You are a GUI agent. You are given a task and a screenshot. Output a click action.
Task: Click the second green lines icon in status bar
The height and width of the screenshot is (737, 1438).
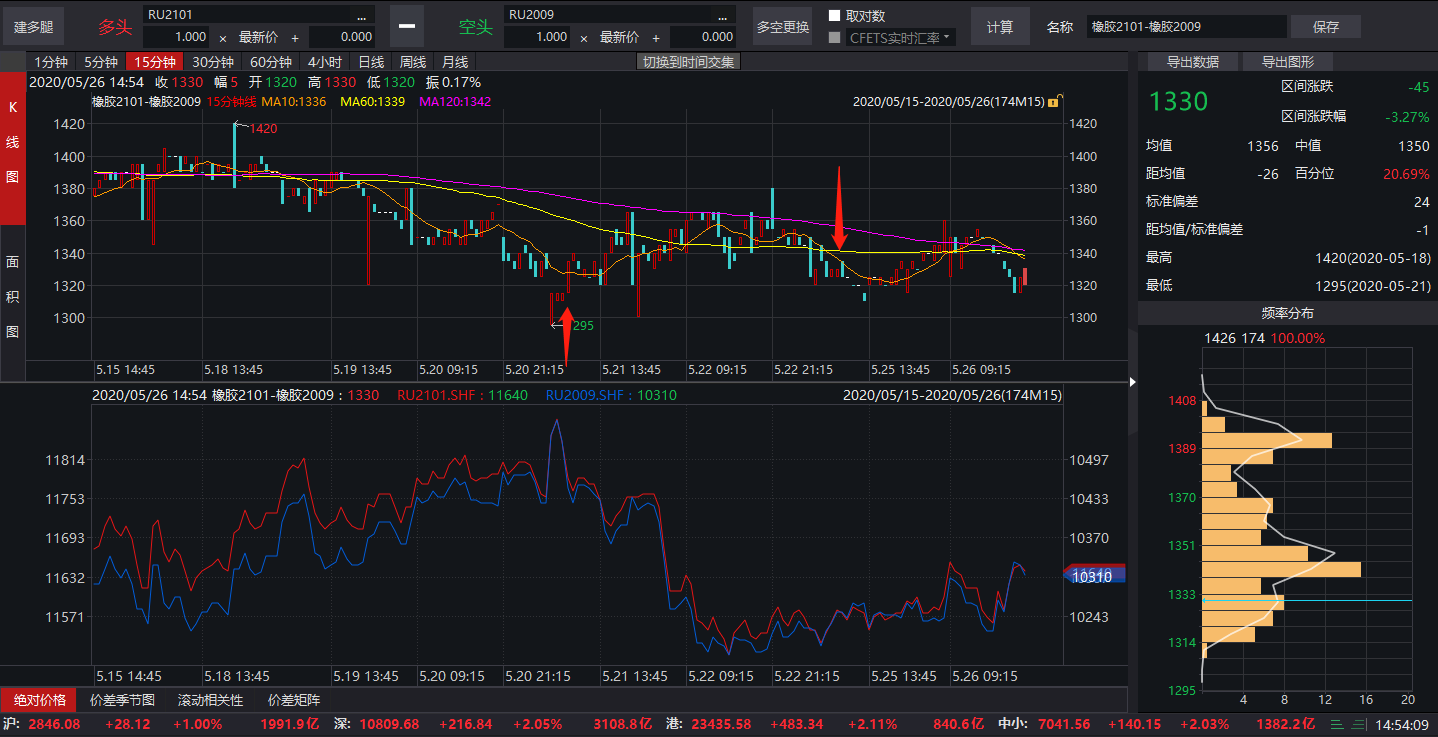tap(1358, 725)
